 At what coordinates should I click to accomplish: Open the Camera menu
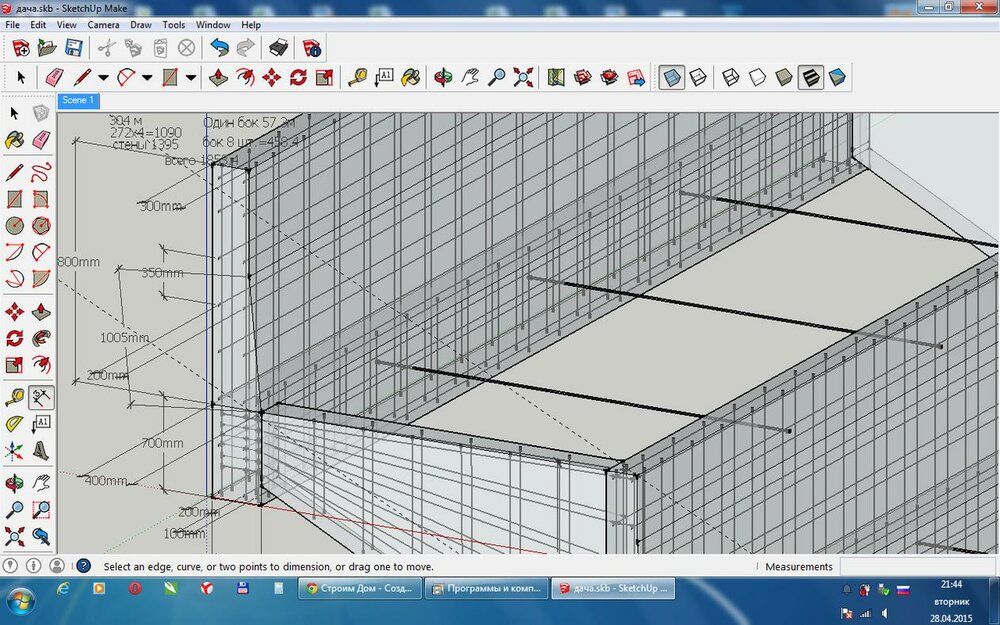coord(103,24)
